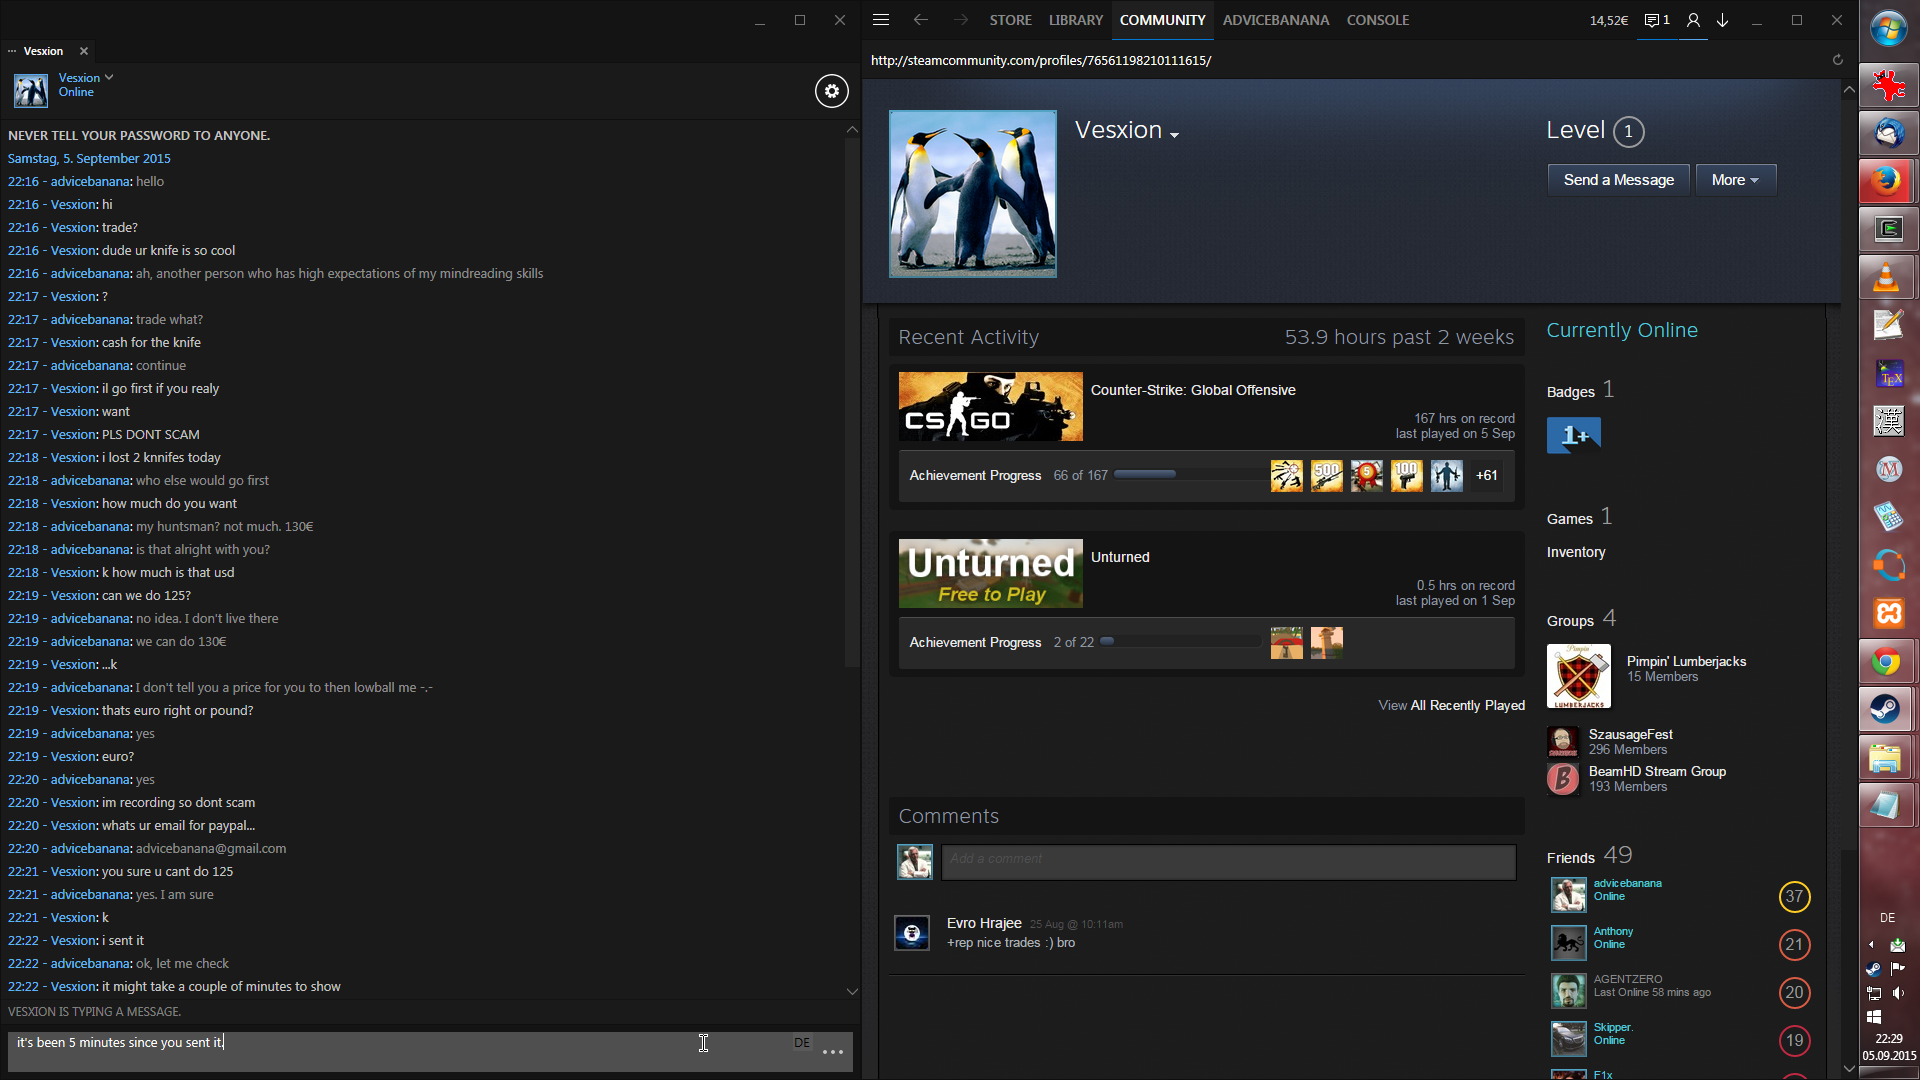Click the Send a Message button

tap(1618, 180)
